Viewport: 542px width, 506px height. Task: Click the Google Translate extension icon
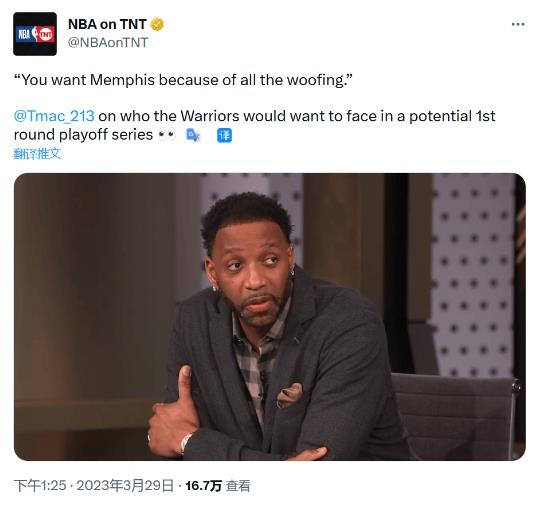click(x=193, y=135)
